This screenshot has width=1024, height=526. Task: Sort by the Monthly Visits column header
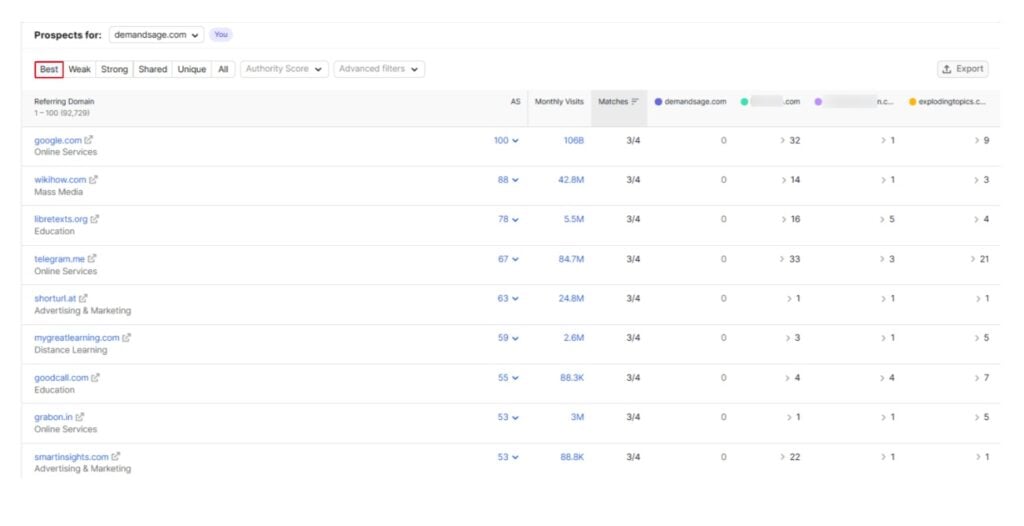point(559,101)
